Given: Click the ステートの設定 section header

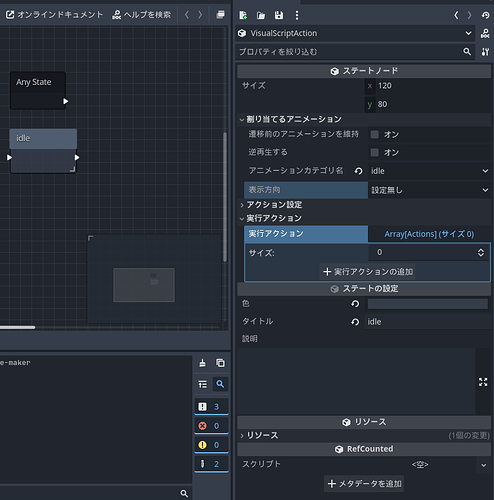Looking at the screenshot, I should 364,289.
